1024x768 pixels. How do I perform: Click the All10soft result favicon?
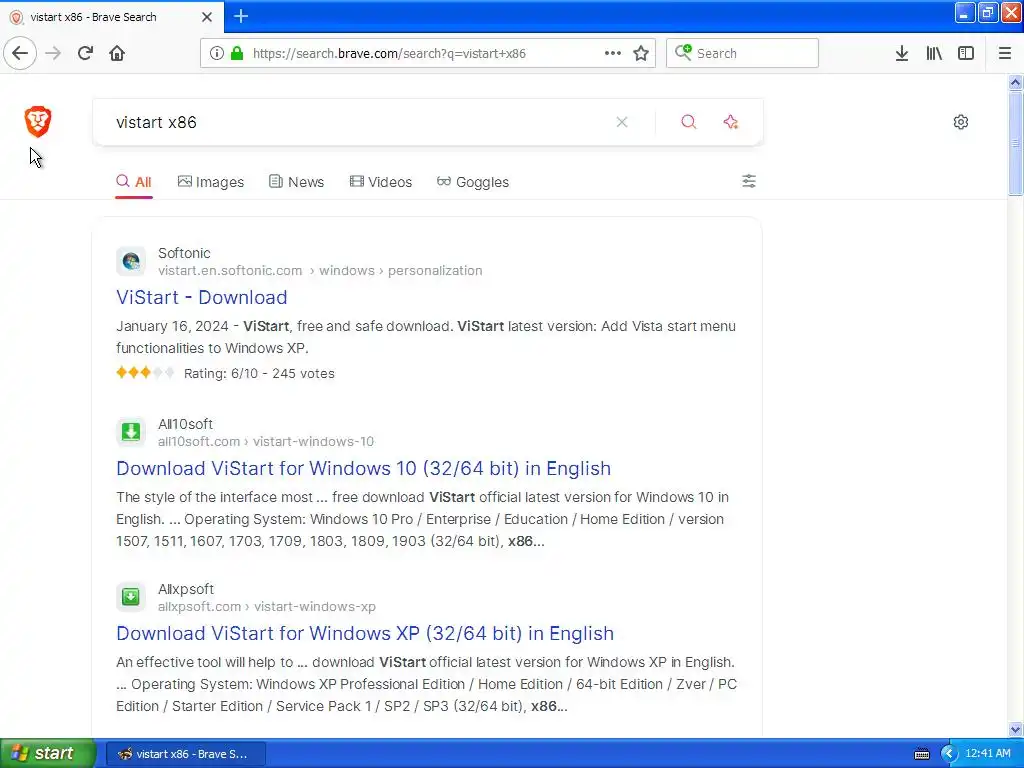(131, 432)
